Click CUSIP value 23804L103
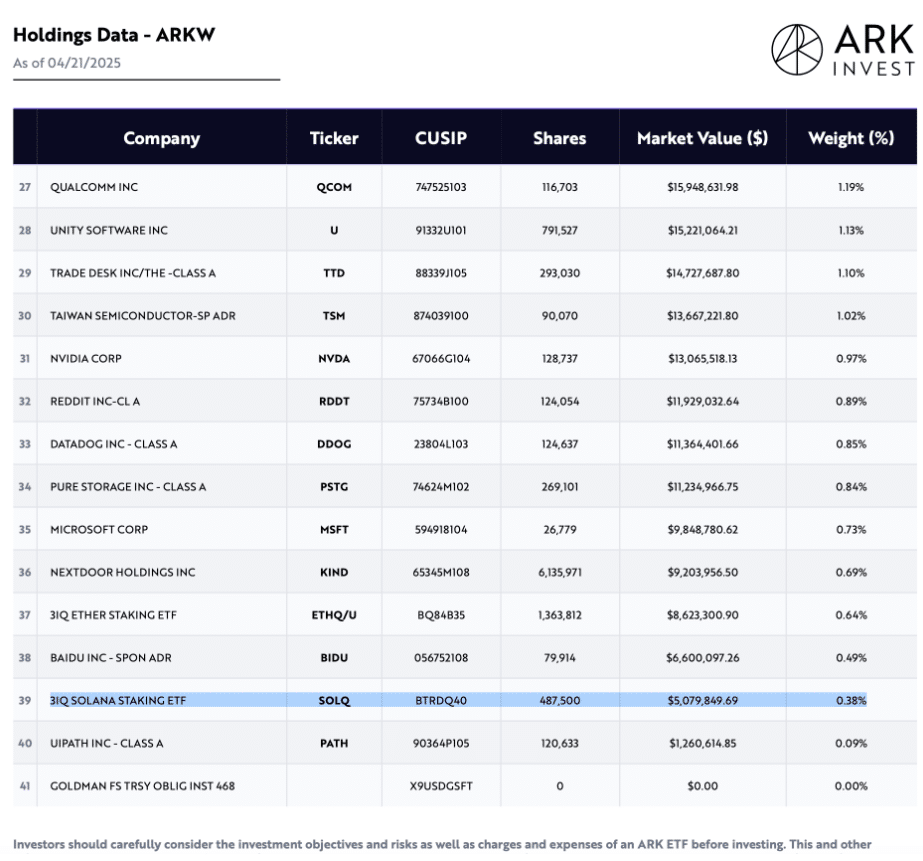 tap(441, 444)
